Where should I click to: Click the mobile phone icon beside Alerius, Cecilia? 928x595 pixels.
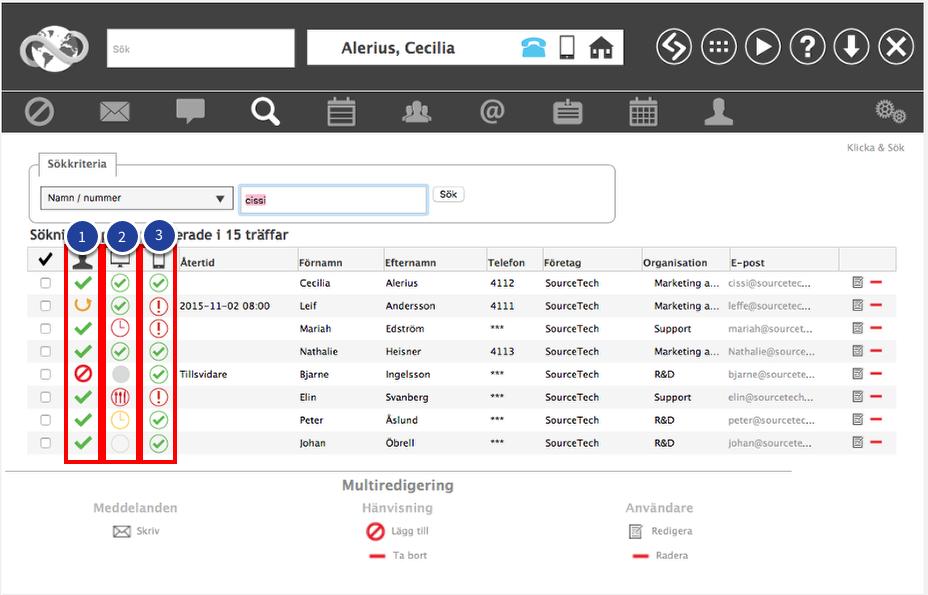click(x=567, y=47)
